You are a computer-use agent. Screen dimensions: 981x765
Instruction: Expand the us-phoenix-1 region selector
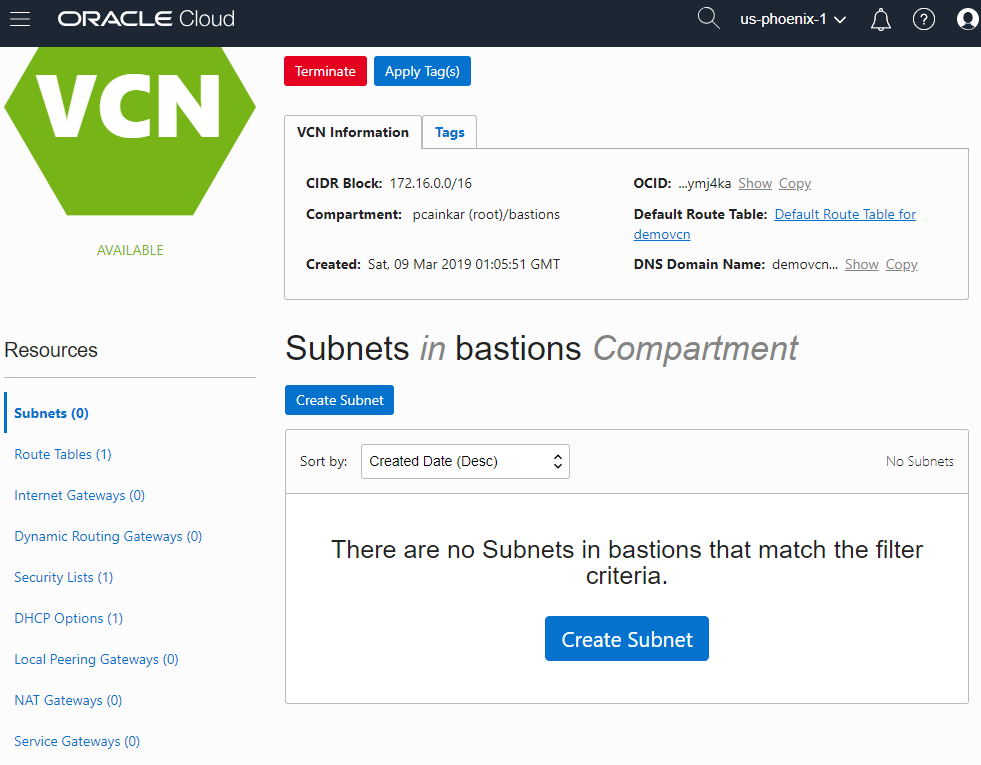(x=793, y=19)
